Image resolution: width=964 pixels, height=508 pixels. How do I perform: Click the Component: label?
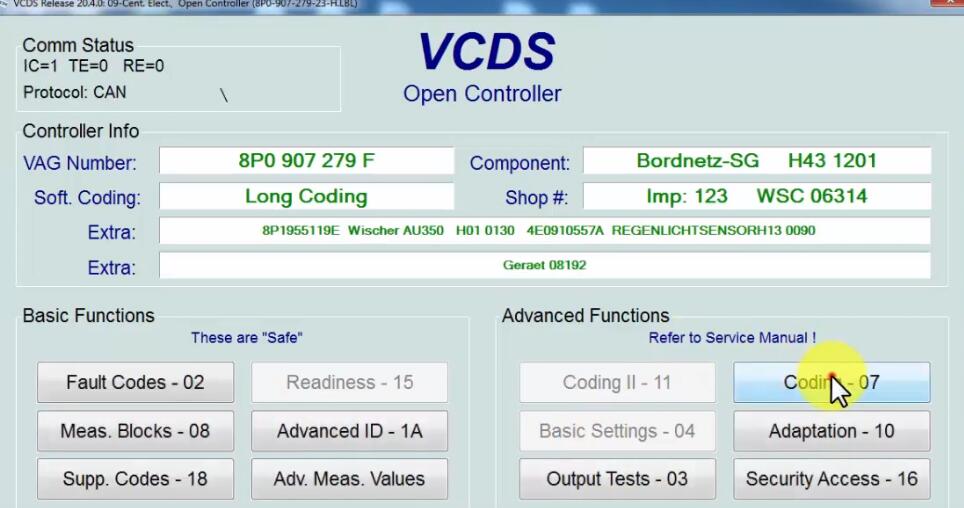coord(520,163)
